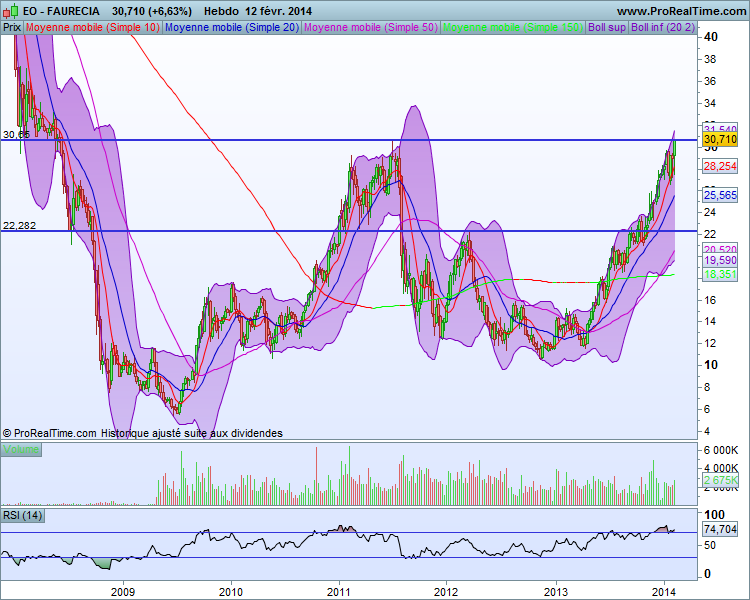This screenshot has width=750, height=600.
Task: Open the RSI (14) panel label
Action: (x=22, y=515)
